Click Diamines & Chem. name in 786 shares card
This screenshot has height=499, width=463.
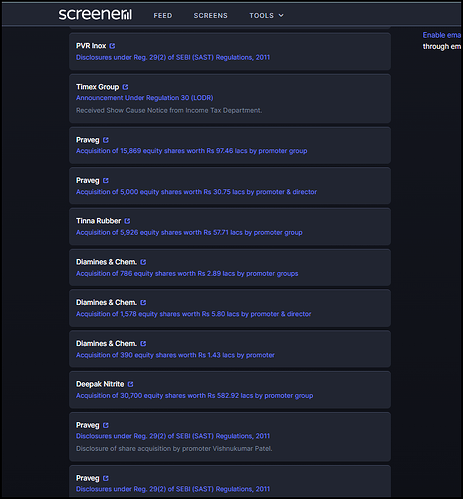pyautogui.click(x=106, y=262)
